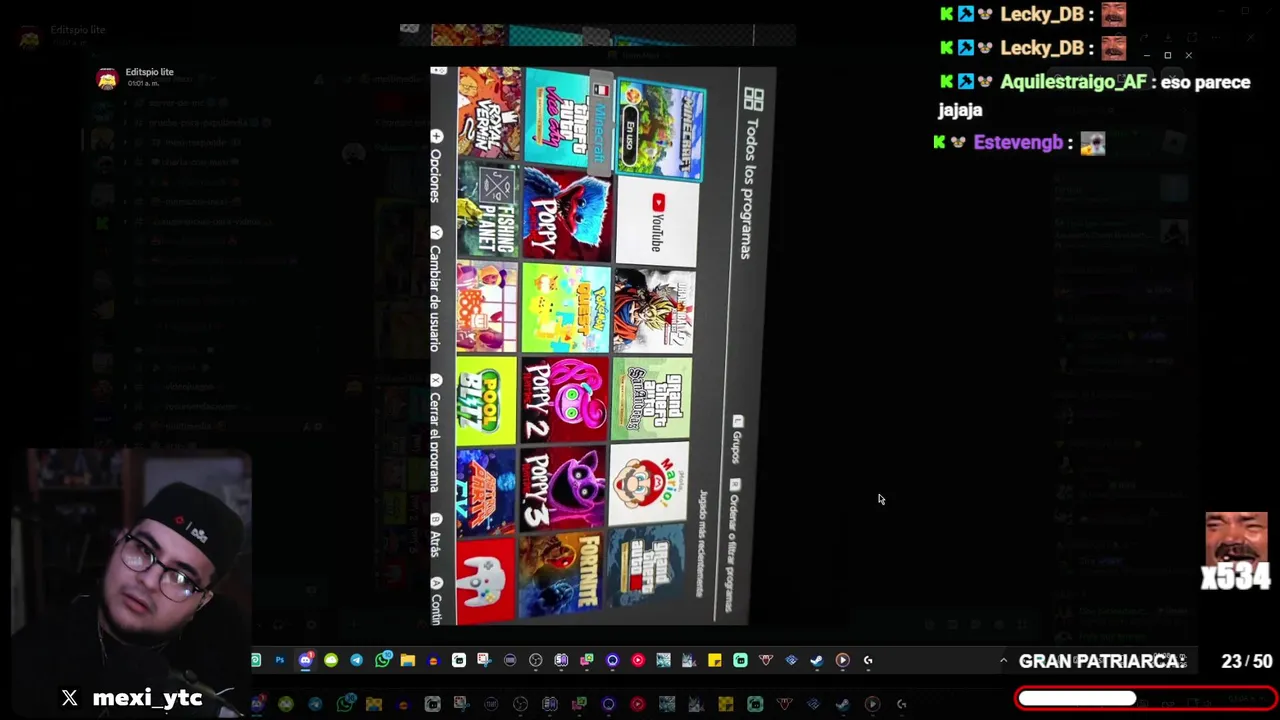Click Cerrar el programa

tap(436, 442)
